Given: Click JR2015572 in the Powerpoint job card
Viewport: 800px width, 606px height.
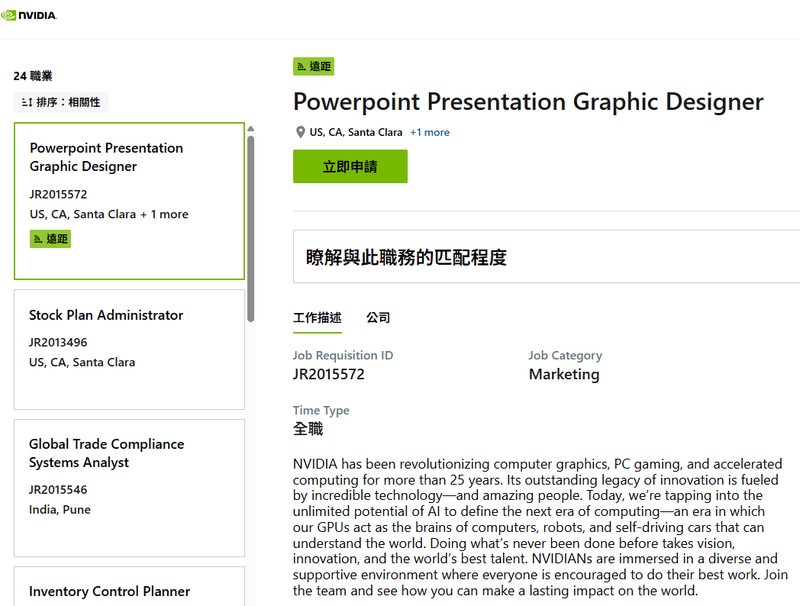Looking at the screenshot, I should 58,194.
